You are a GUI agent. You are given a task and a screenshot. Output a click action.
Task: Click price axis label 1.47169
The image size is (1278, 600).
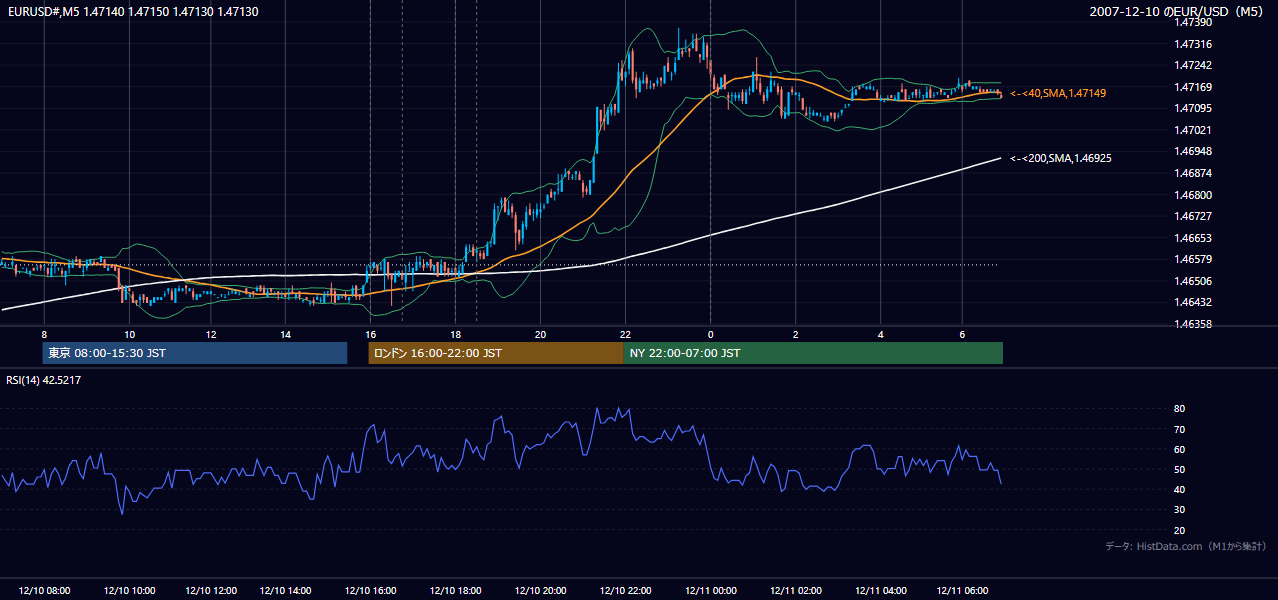[1193, 87]
